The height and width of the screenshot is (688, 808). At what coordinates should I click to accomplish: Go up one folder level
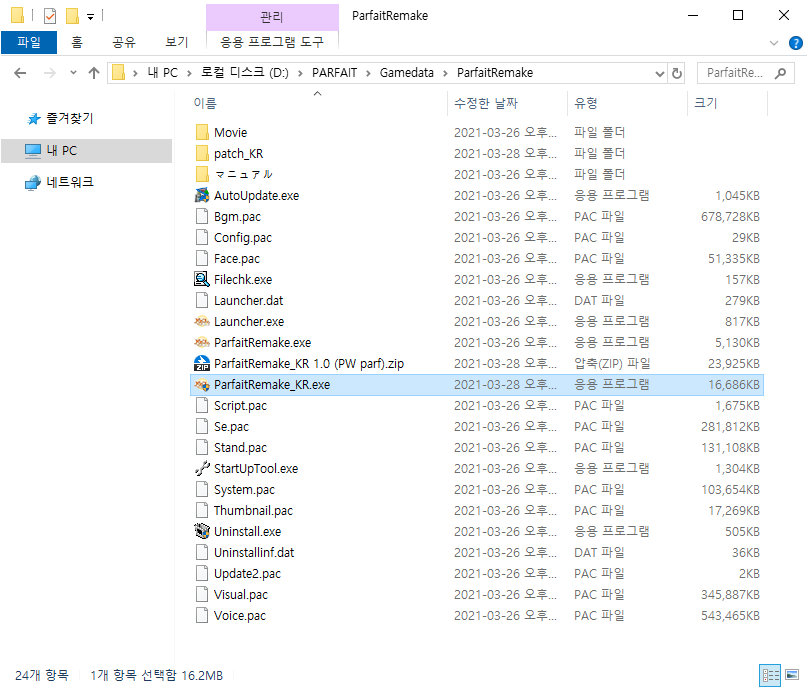point(94,73)
